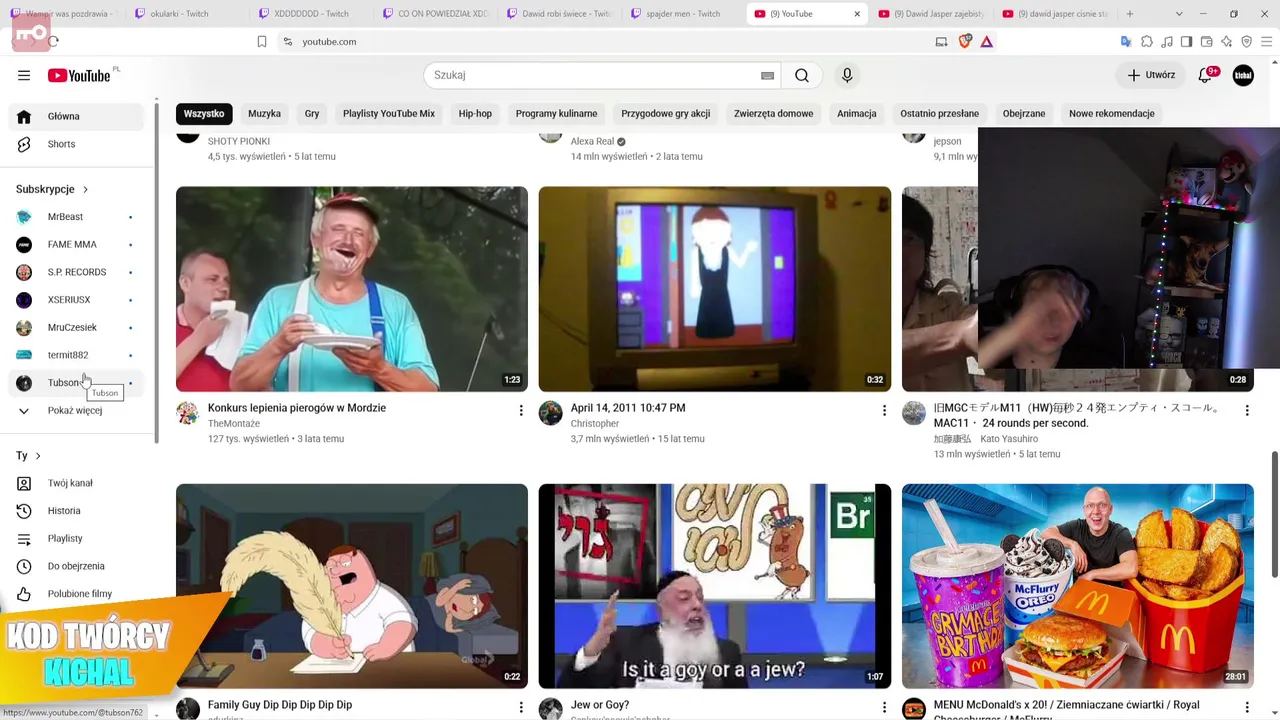1280x720 pixels.
Task: Bookmark this page in address bar
Action: coord(262,41)
